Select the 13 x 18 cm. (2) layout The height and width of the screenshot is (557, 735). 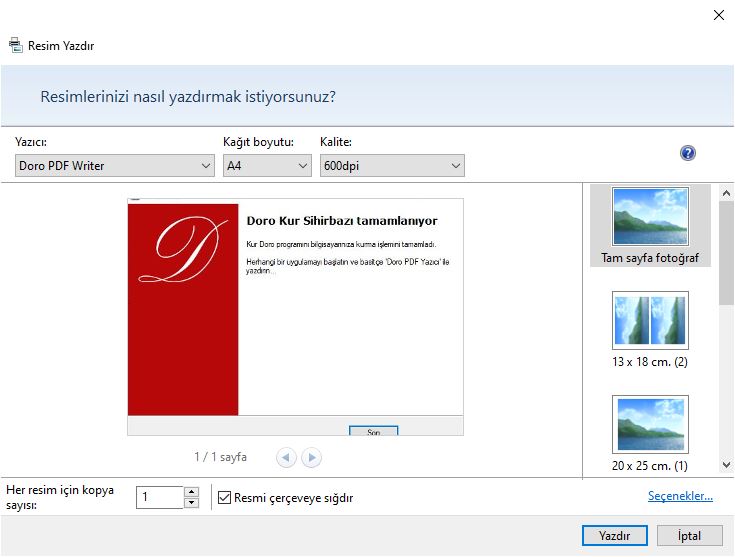pyautogui.click(x=650, y=330)
